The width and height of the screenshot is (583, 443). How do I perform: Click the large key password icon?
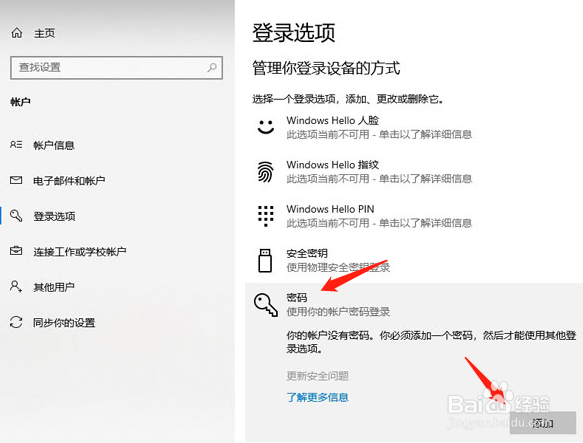266,305
